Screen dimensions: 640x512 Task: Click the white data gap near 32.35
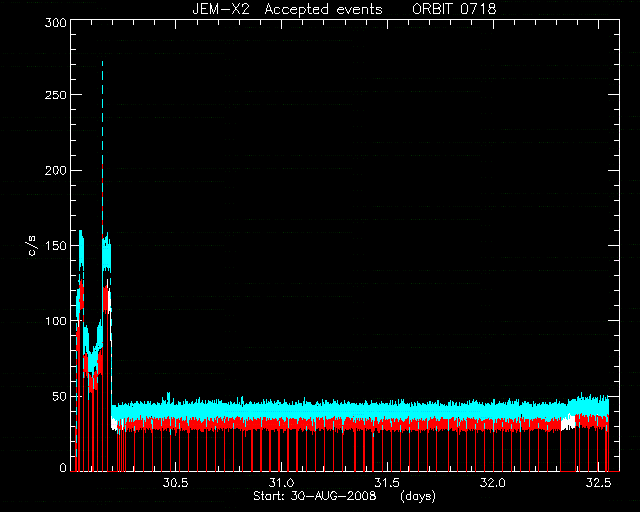(x=568, y=423)
